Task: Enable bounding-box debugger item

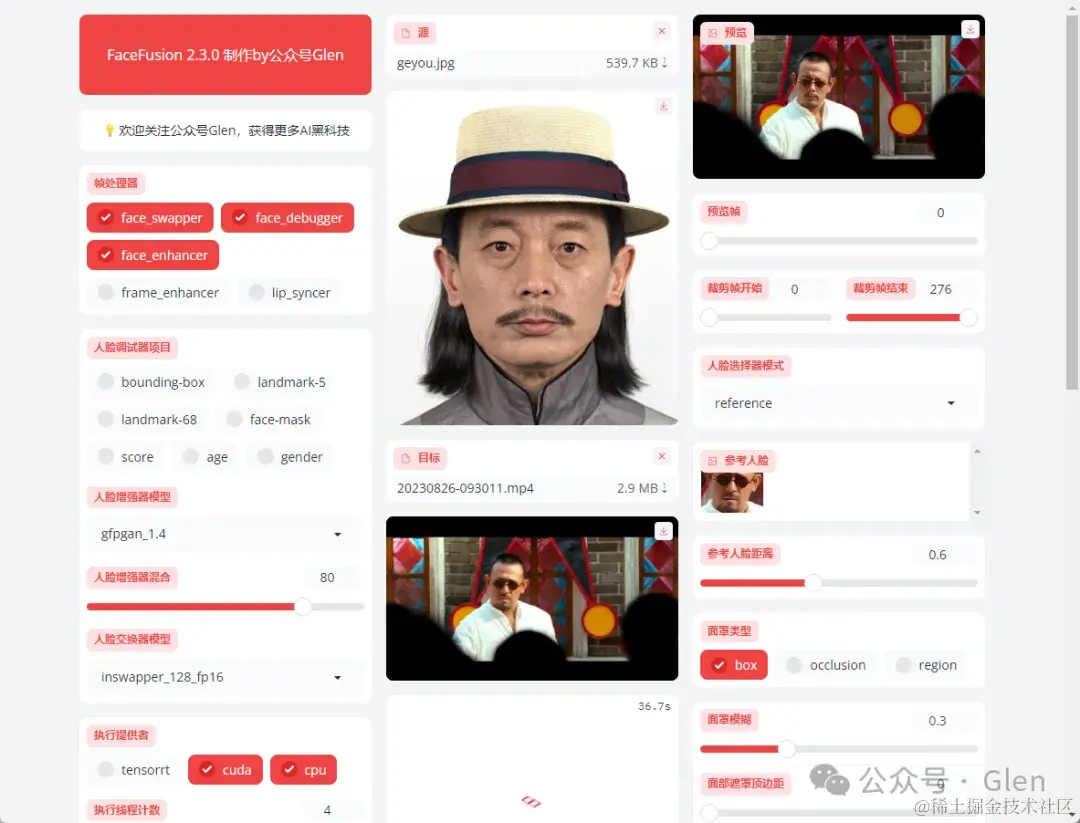Action: pyautogui.click(x=151, y=382)
